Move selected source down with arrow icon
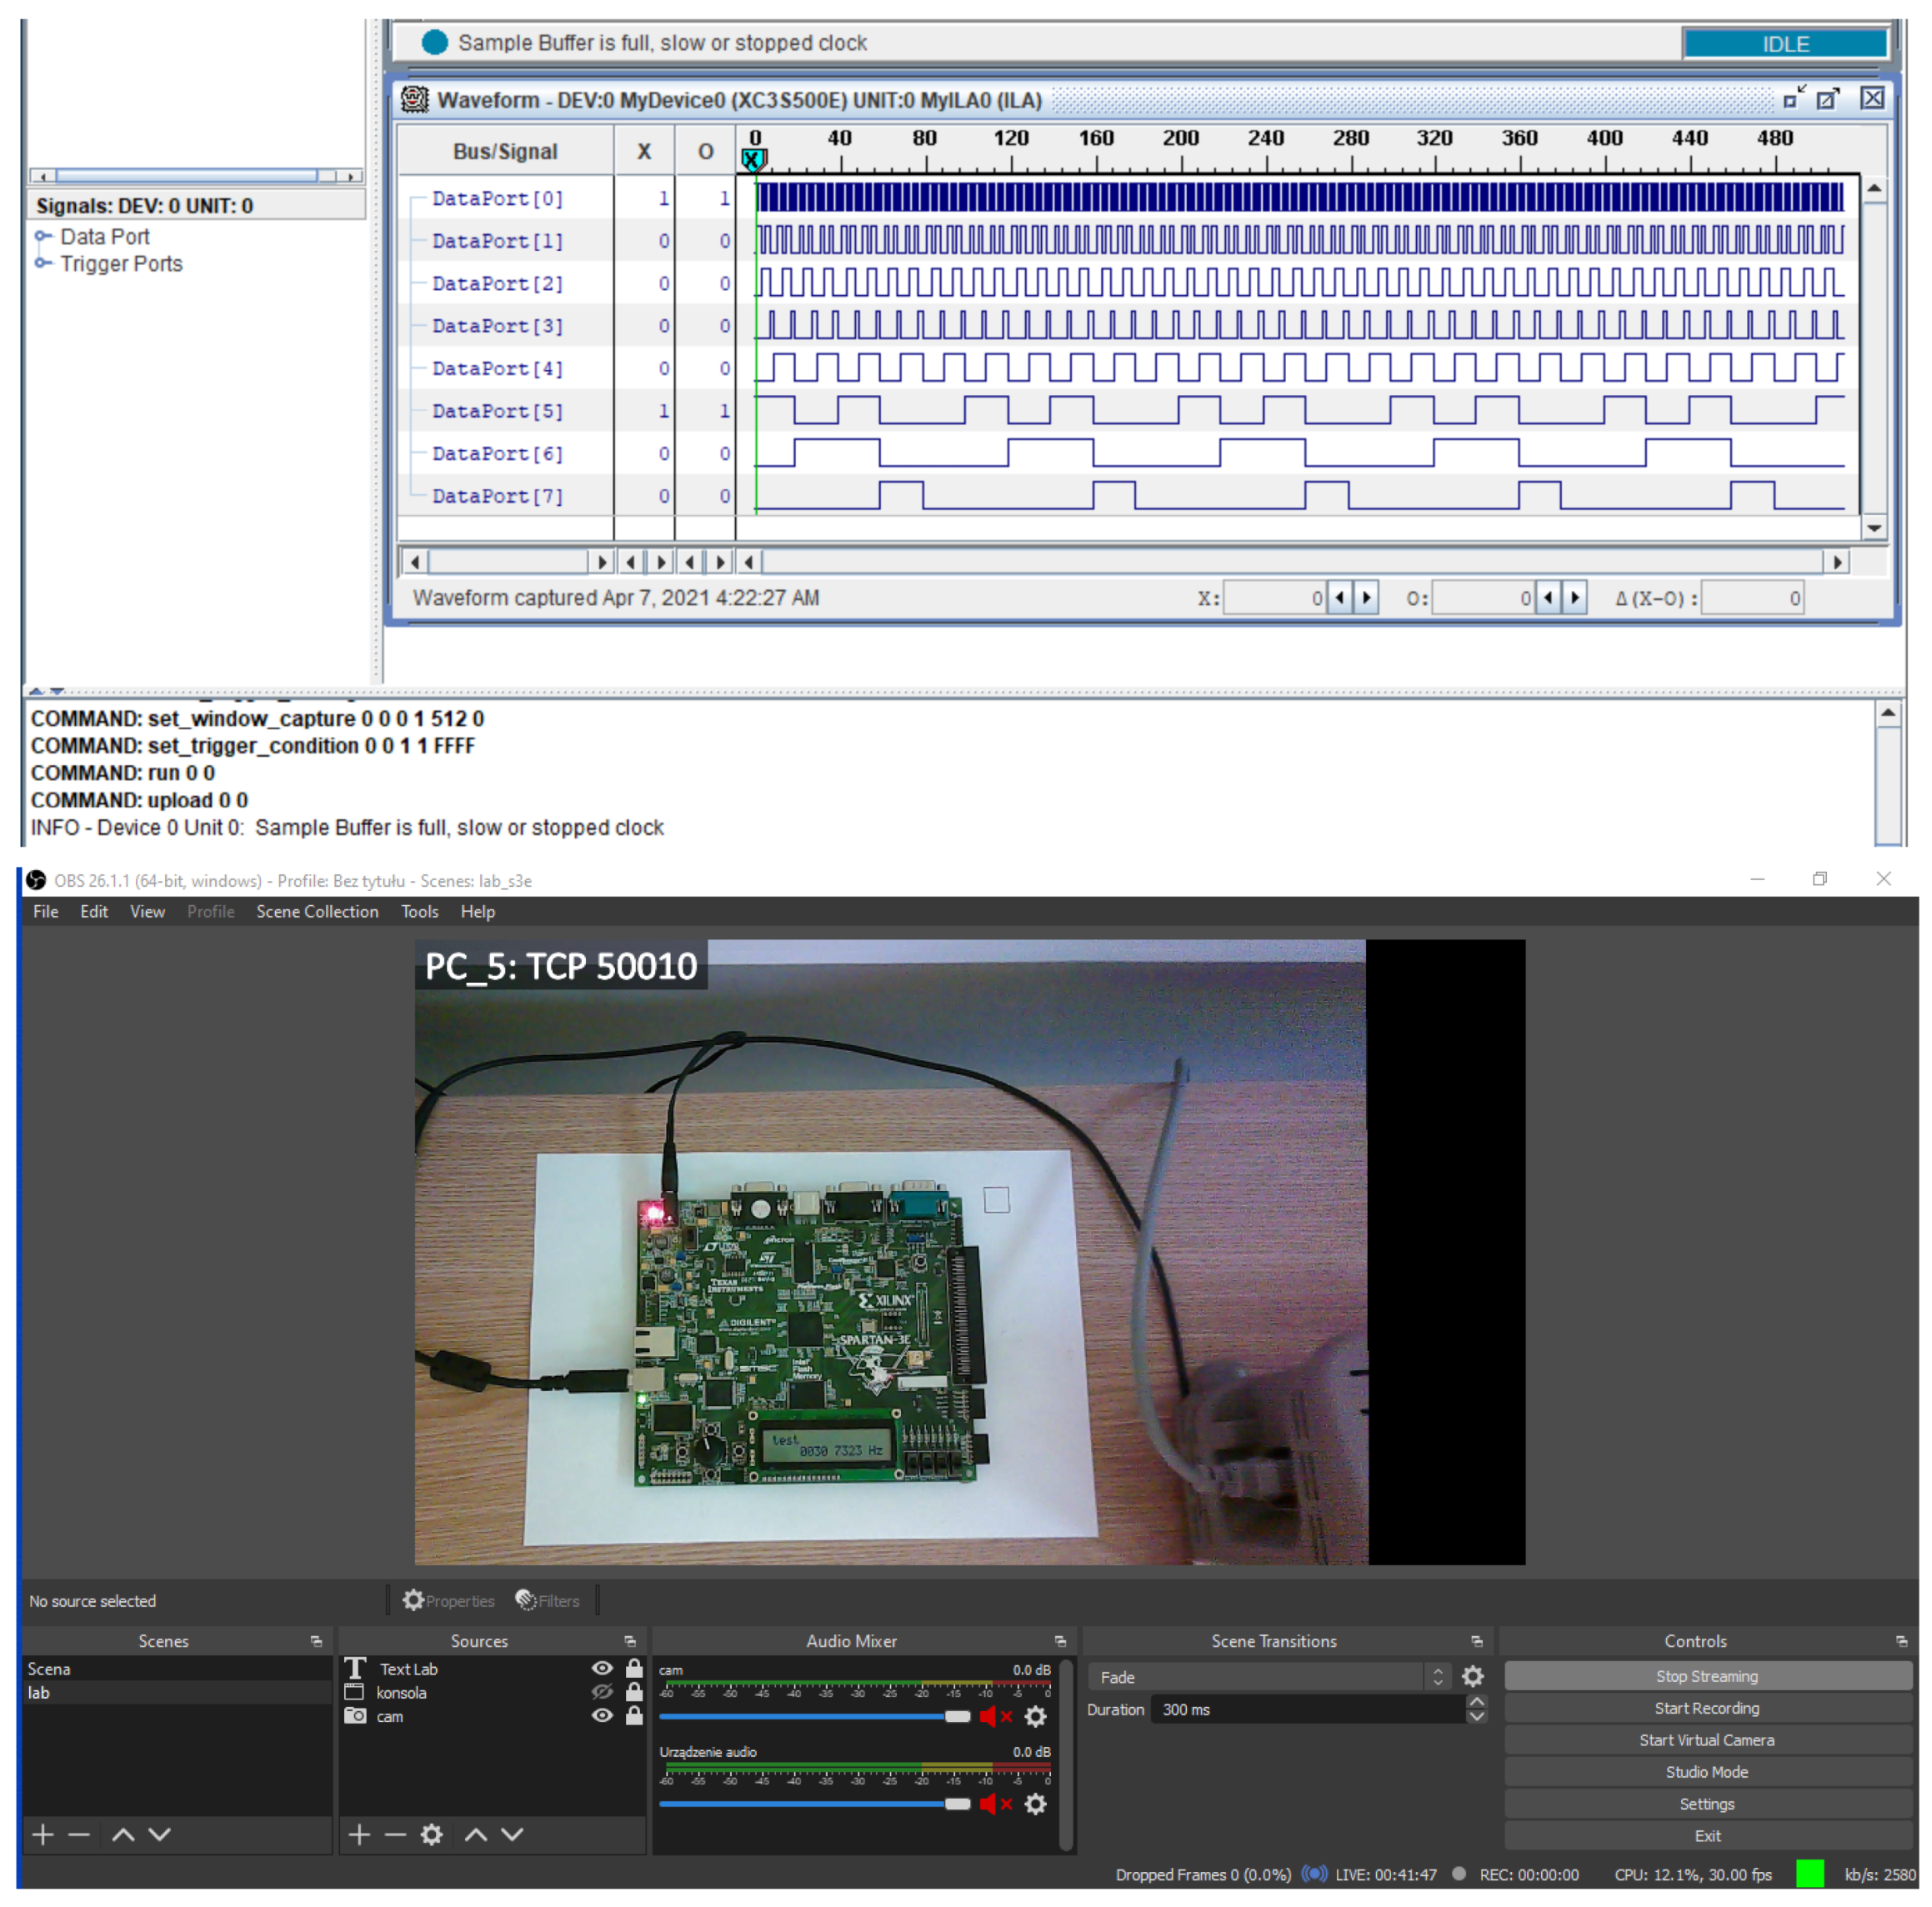This screenshot has width=1932, height=1907. tap(512, 1834)
